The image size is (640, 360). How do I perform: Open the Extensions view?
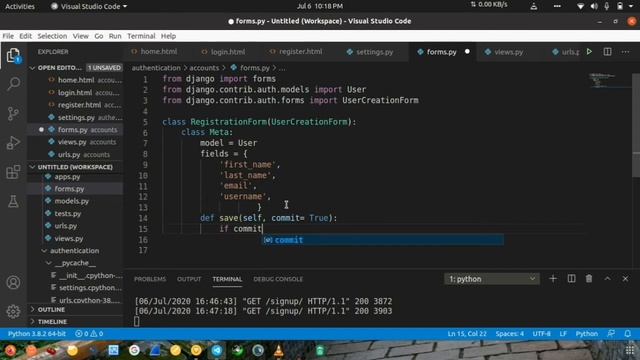[x=13, y=172]
